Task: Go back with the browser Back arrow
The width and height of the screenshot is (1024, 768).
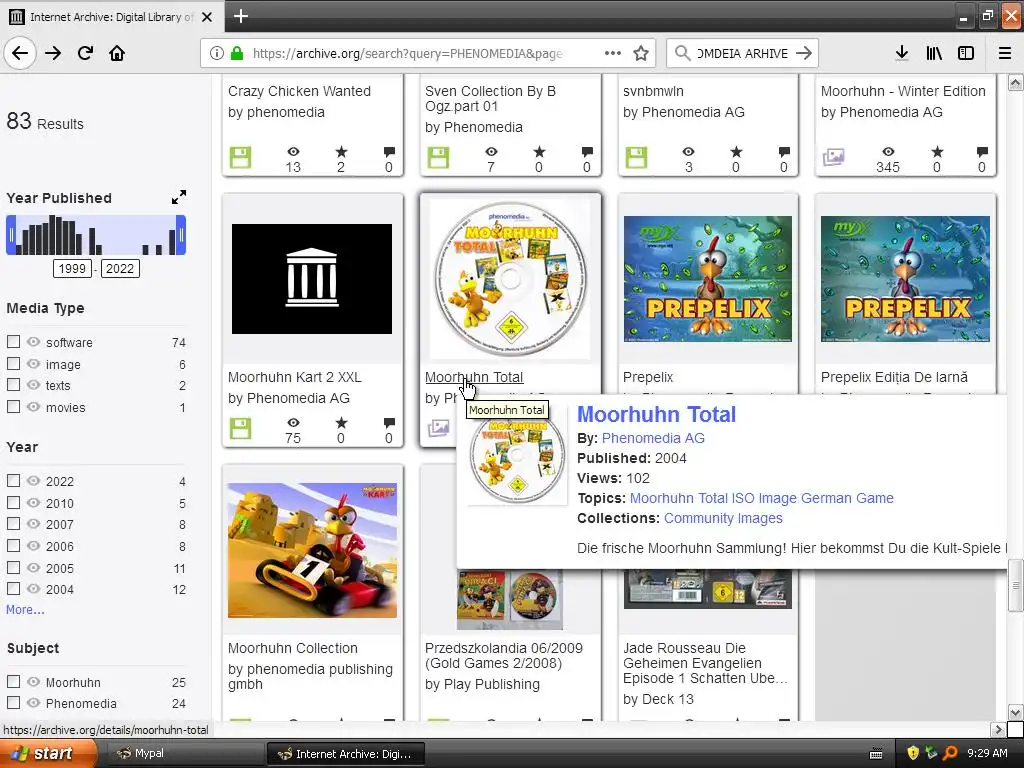Action: click(x=20, y=53)
